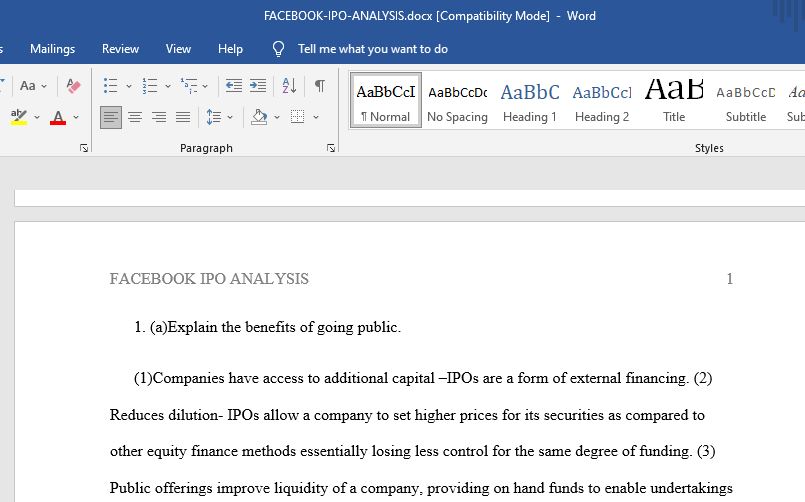Switch to the Review tab
Viewport: 805px width, 502px height.
(x=120, y=49)
